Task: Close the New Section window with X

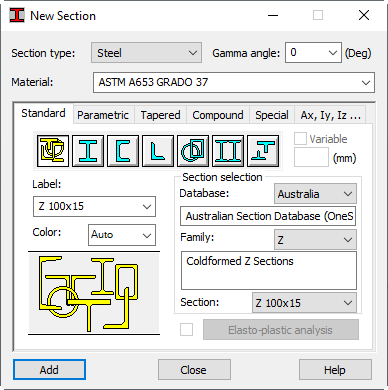Action: (364, 15)
